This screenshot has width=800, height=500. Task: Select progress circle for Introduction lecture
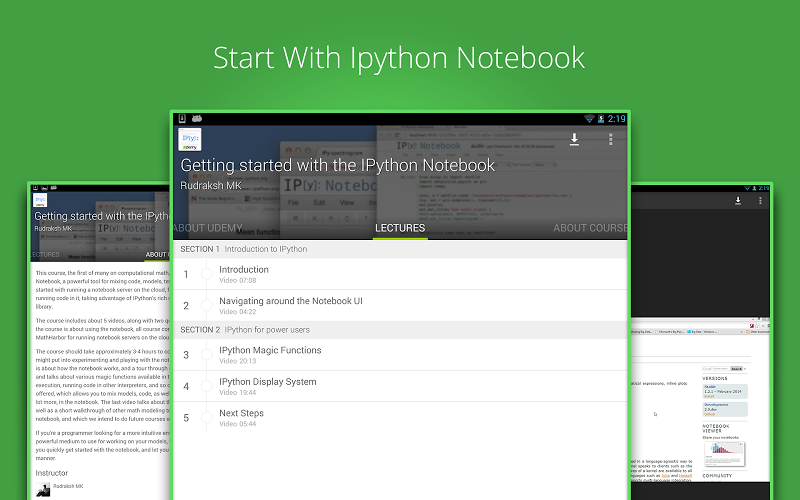207,274
